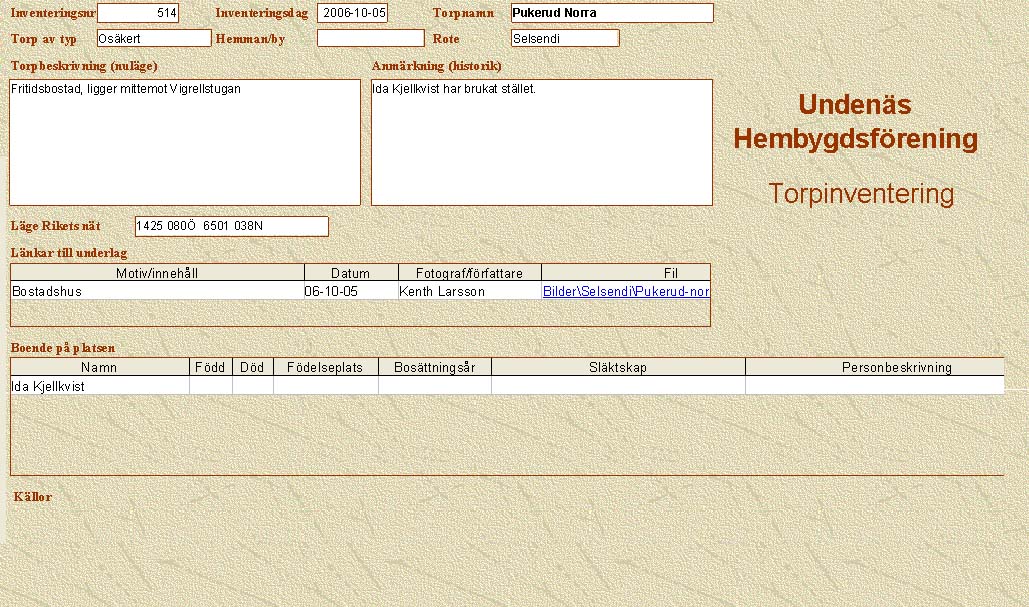
Task: Select the Ida Kjellkvist name cell
Action: click(99, 386)
